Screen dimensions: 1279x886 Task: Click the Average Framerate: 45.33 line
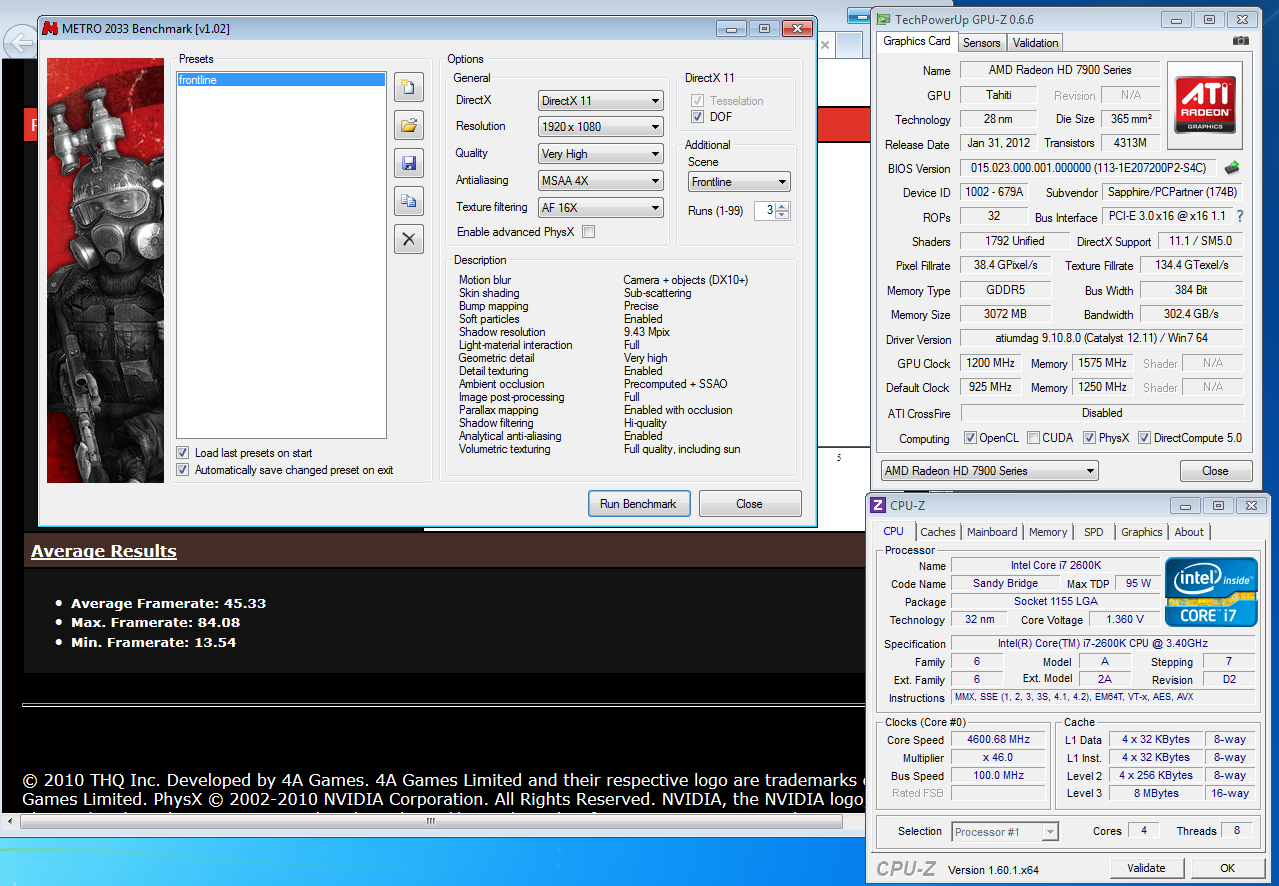168,603
